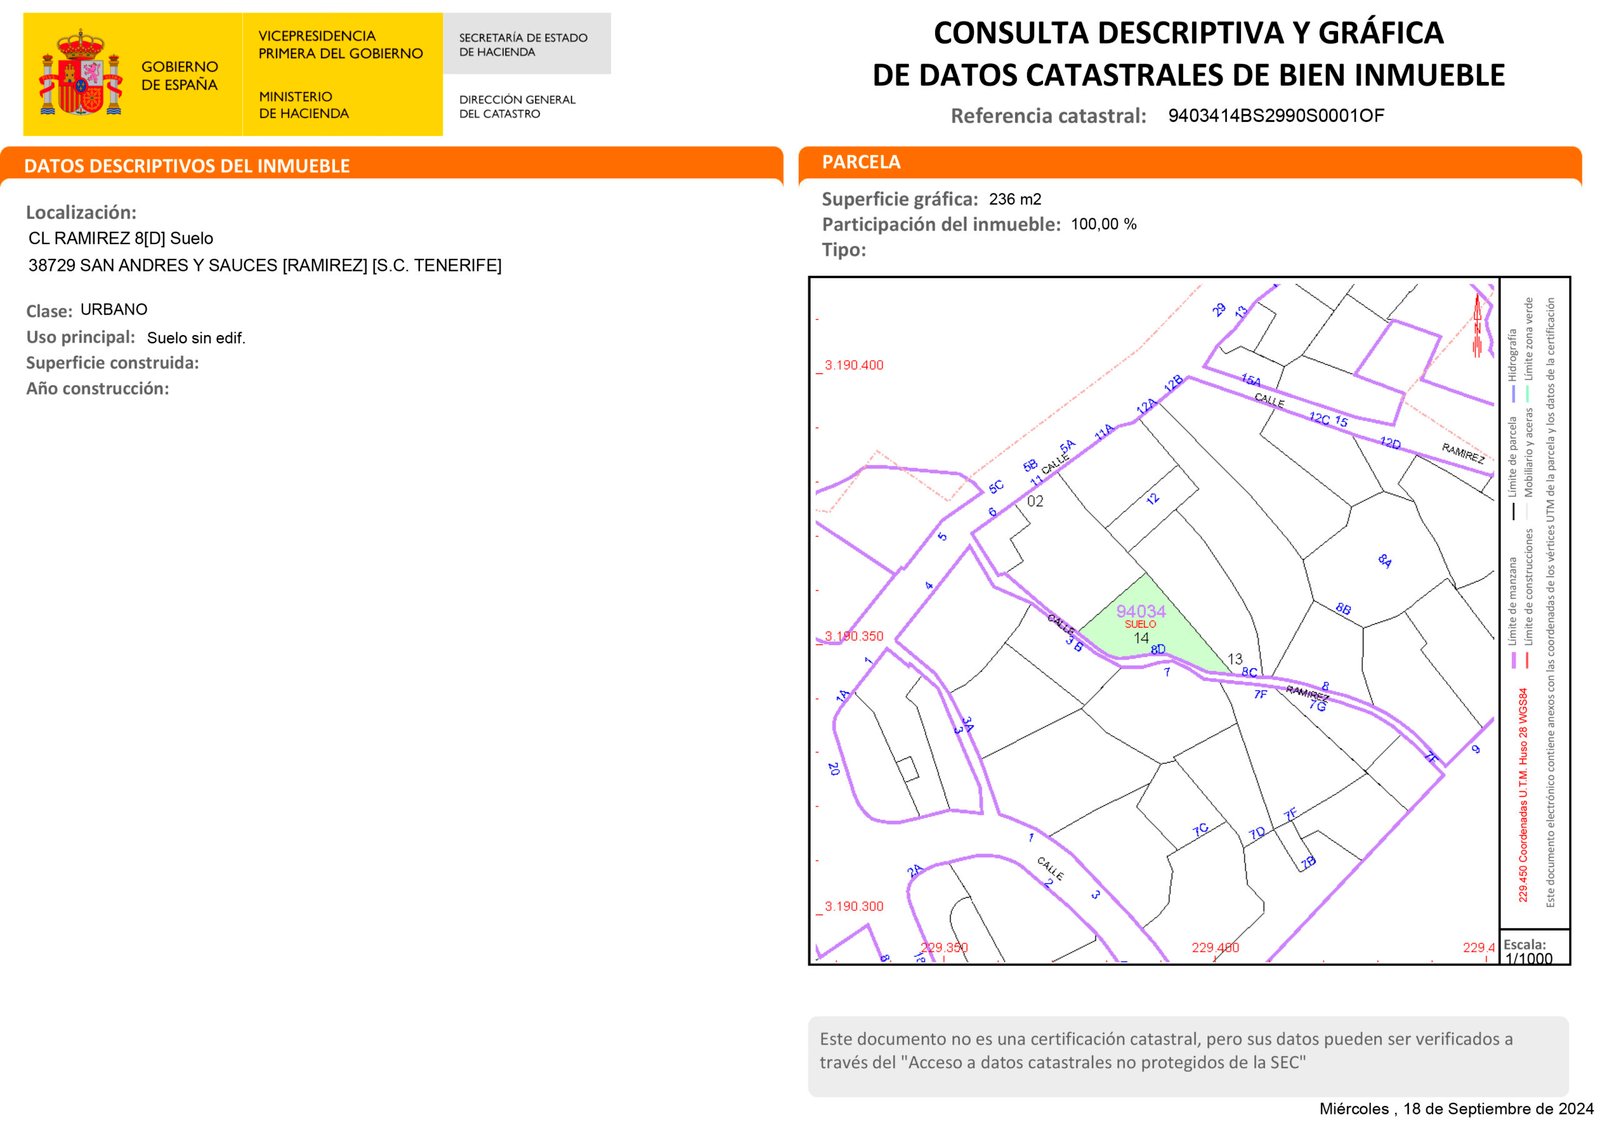Click the '1/1000' scale value
The height and width of the screenshot is (1136, 1600).
coord(1529,959)
